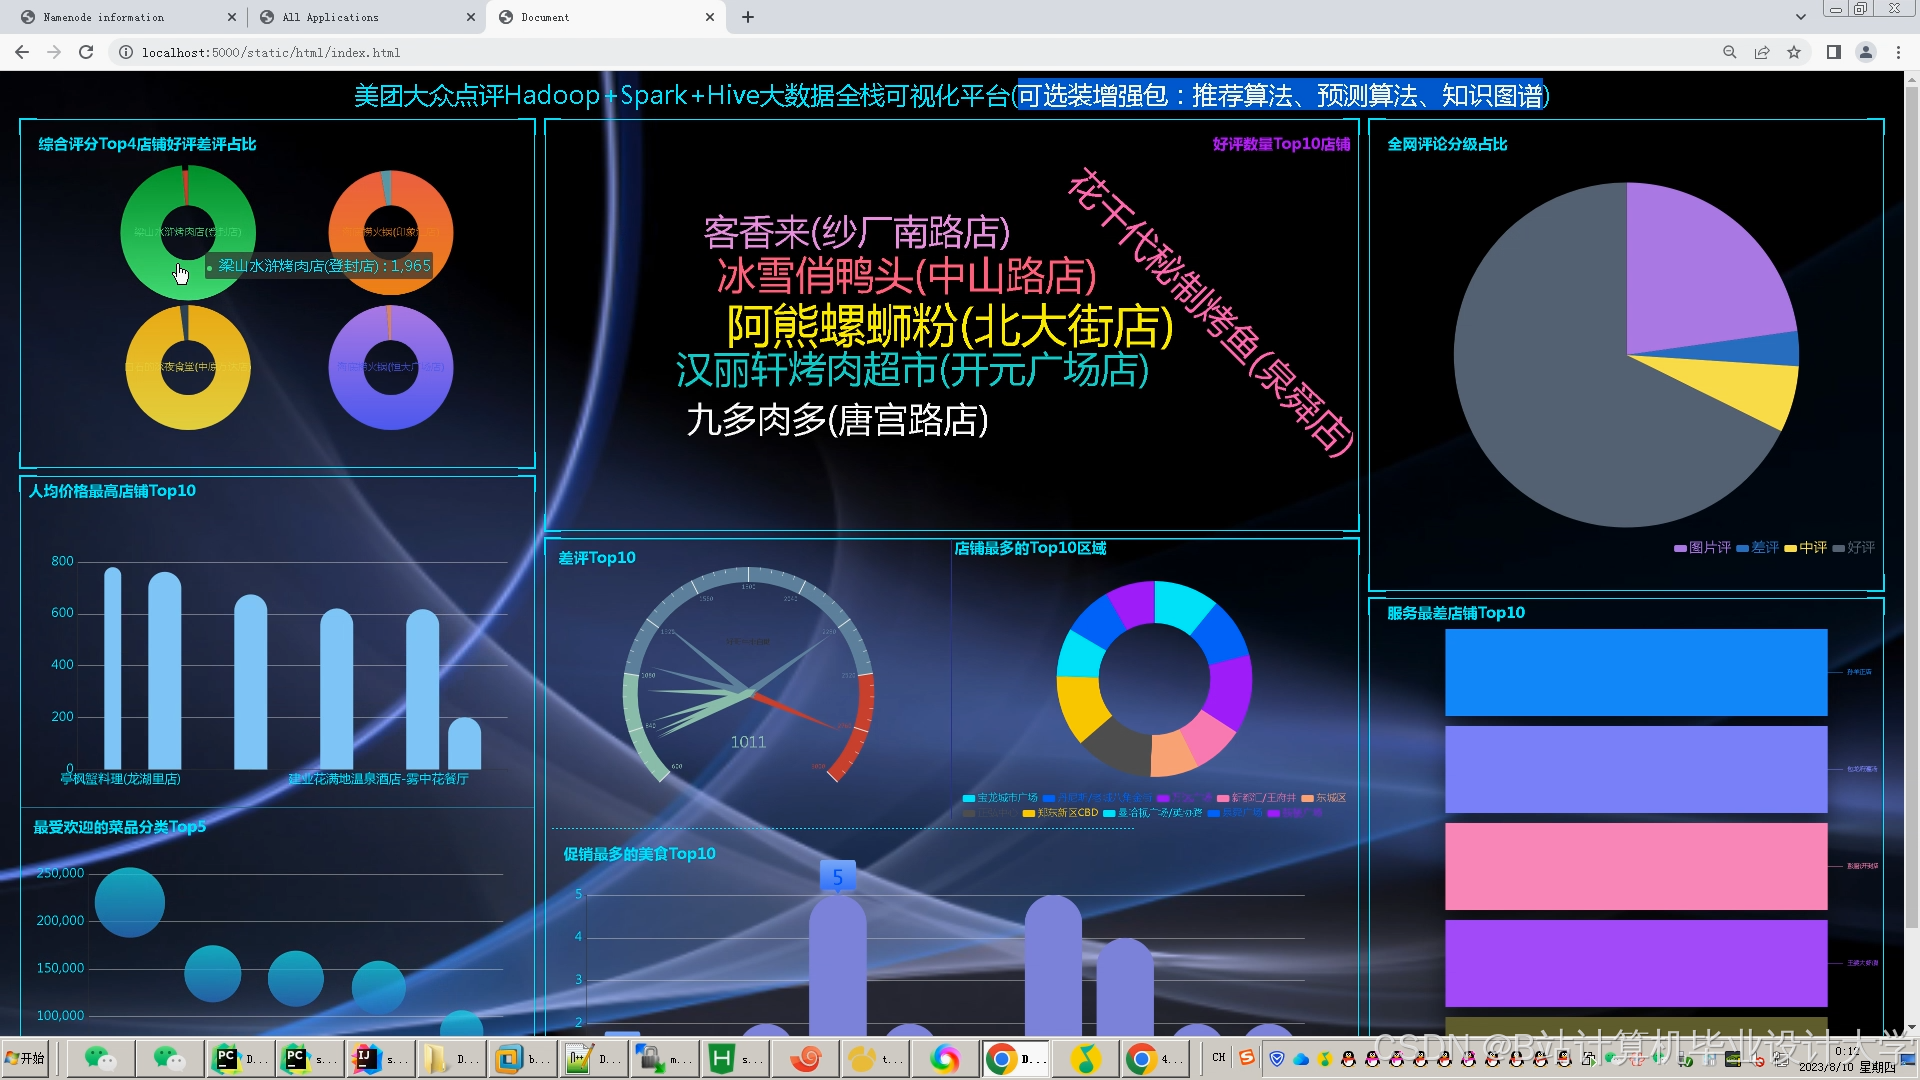Open the Chrome three-dot menu

pyautogui.click(x=1898, y=52)
